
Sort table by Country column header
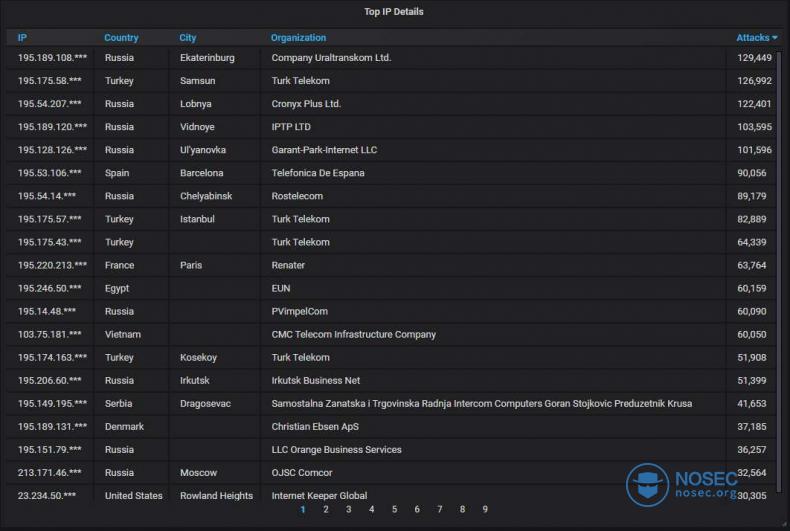(121, 38)
